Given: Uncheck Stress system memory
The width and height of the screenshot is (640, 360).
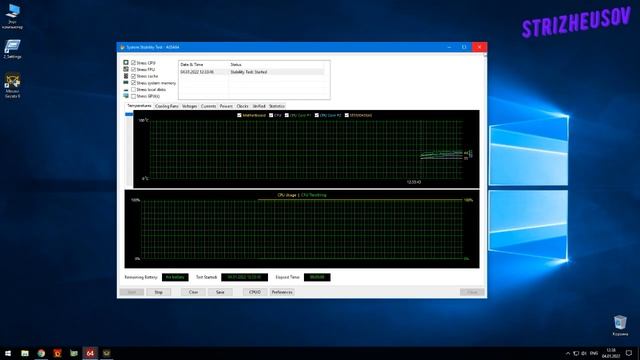Looking at the screenshot, I should (133, 83).
